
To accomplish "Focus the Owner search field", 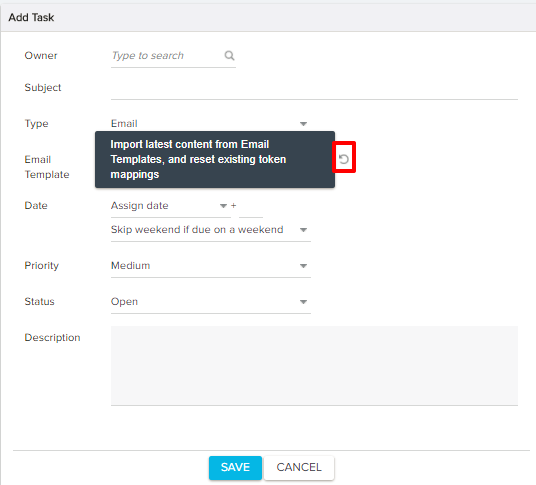I will coord(173,56).
